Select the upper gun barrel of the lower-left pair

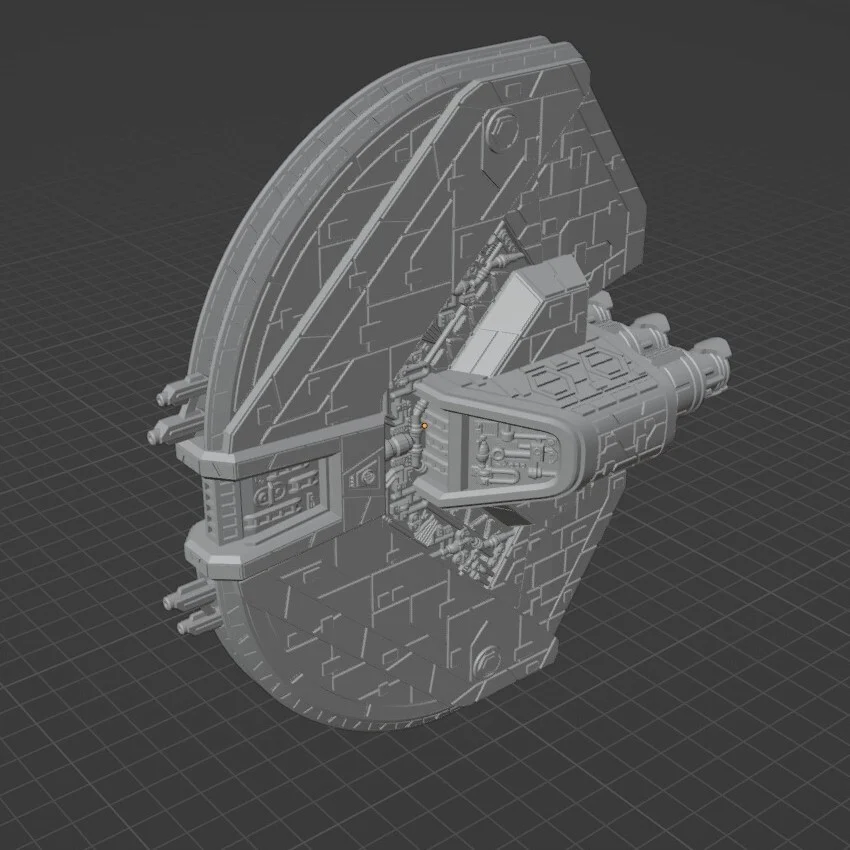(x=190, y=596)
